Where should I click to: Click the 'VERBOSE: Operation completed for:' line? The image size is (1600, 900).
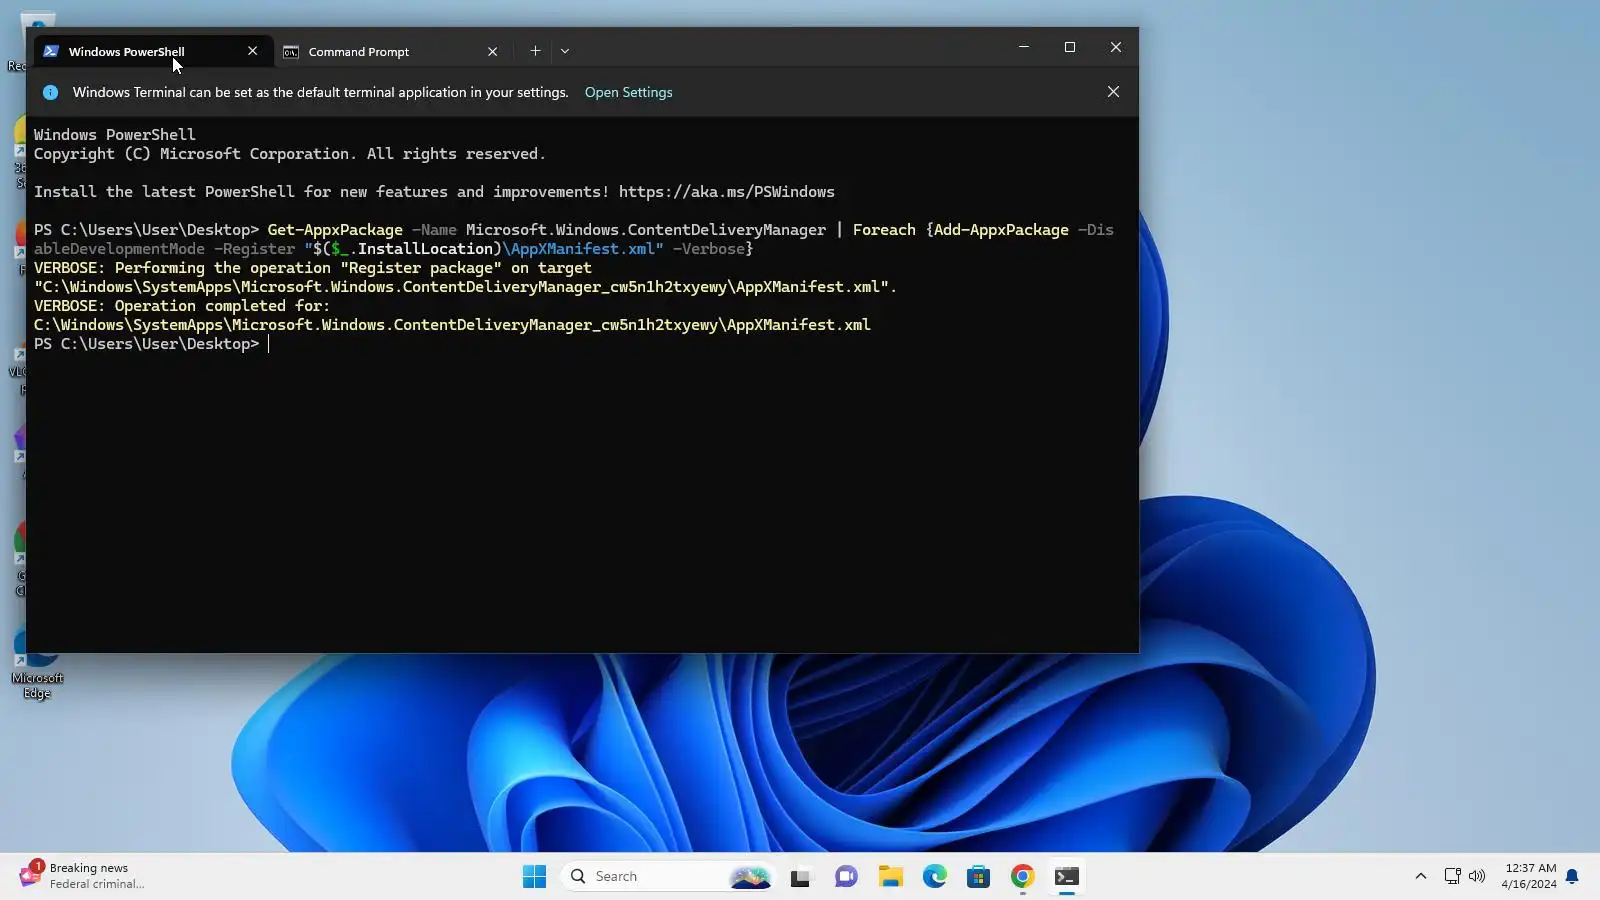(x=182, y=306)
